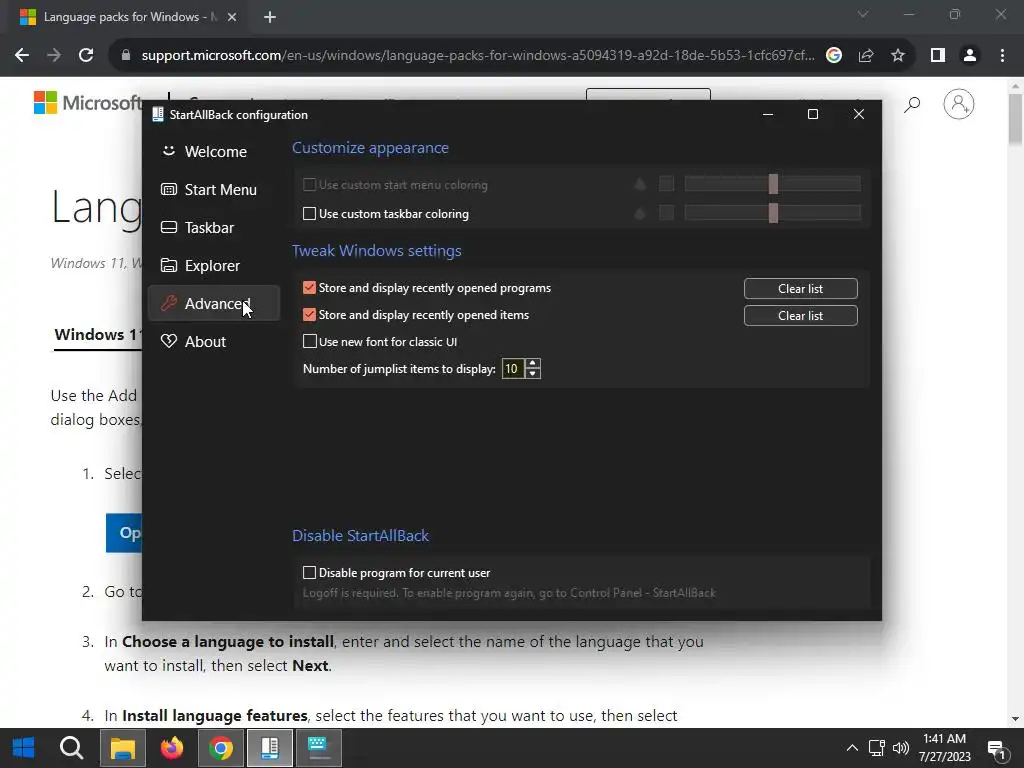The image size is (1024, 768).
Task: Uncheck Store and display recently opened items
Action: (310, 315)
